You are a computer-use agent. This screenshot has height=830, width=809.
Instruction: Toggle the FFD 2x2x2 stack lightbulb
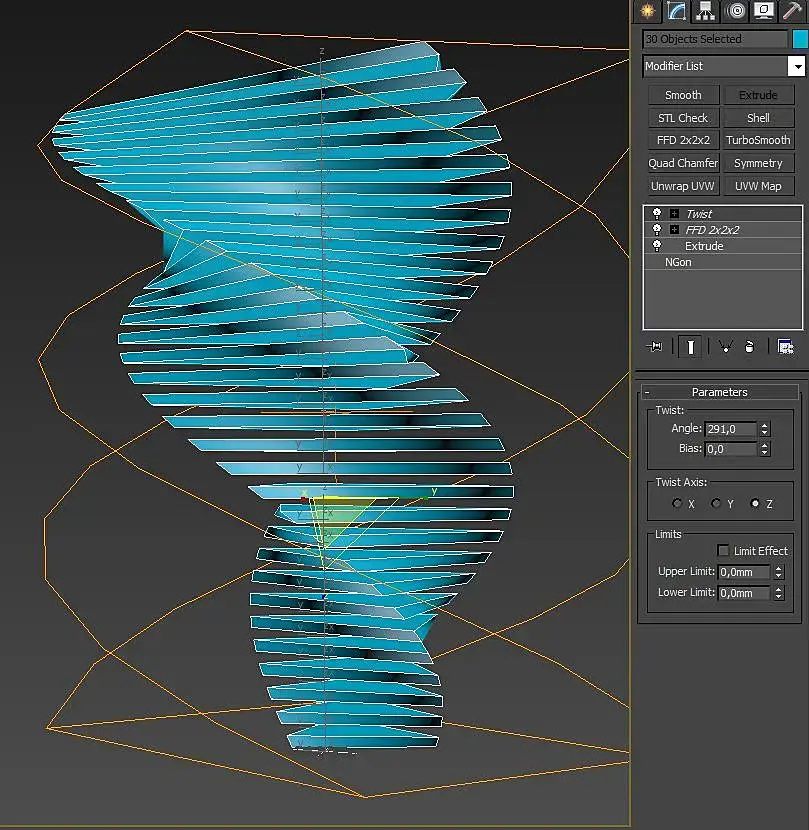click(657, 230)
